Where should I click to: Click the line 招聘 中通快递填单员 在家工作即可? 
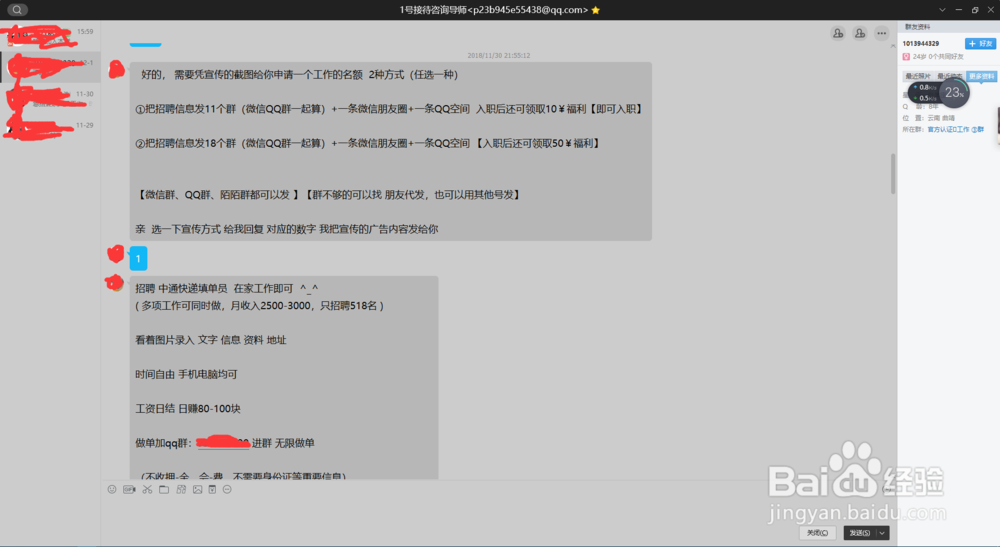tap(226, 288)
